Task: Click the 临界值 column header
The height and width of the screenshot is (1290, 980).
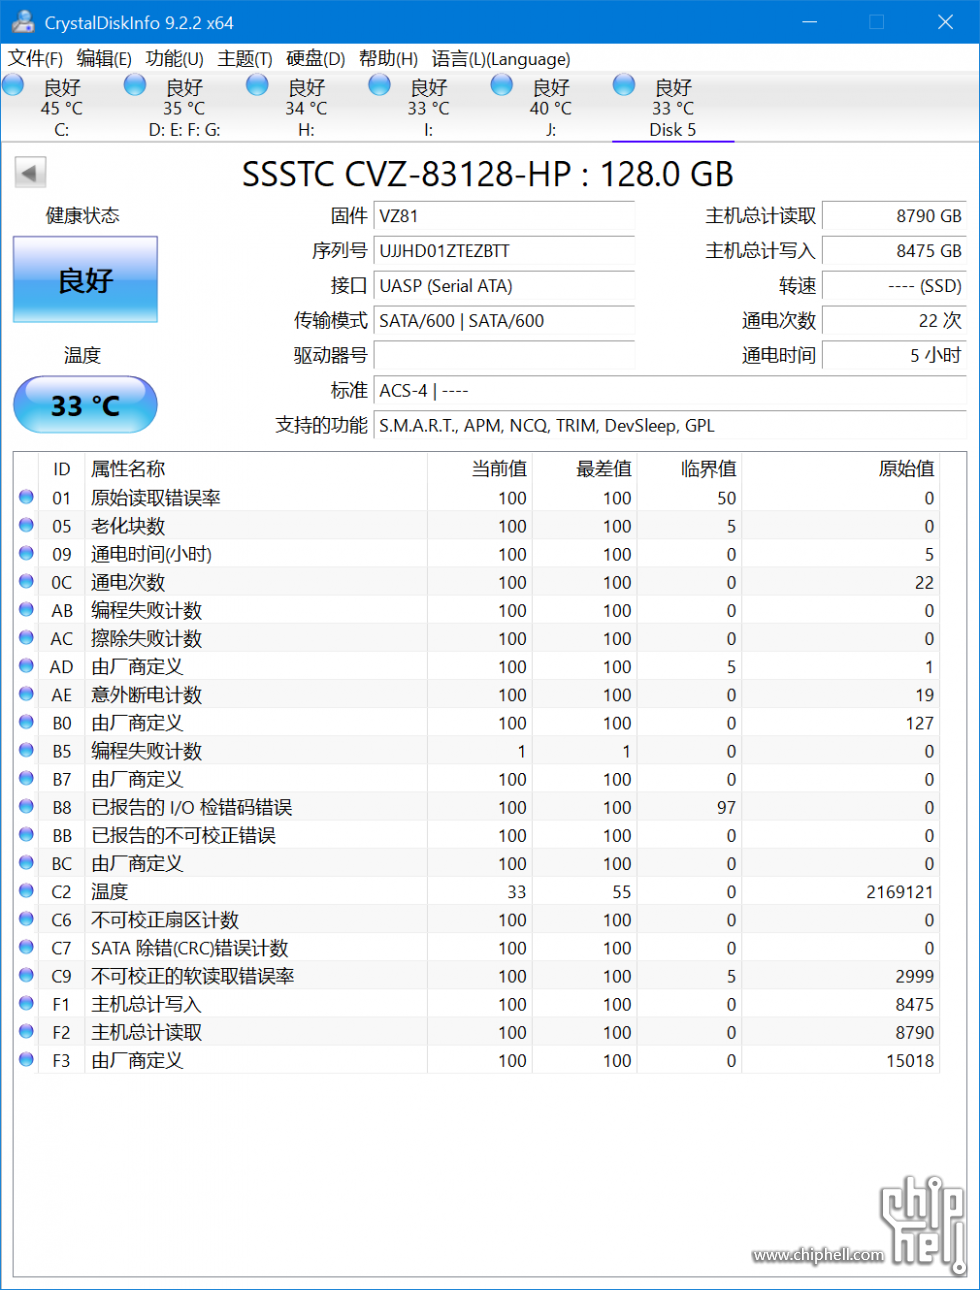Action: pos(690,468)
